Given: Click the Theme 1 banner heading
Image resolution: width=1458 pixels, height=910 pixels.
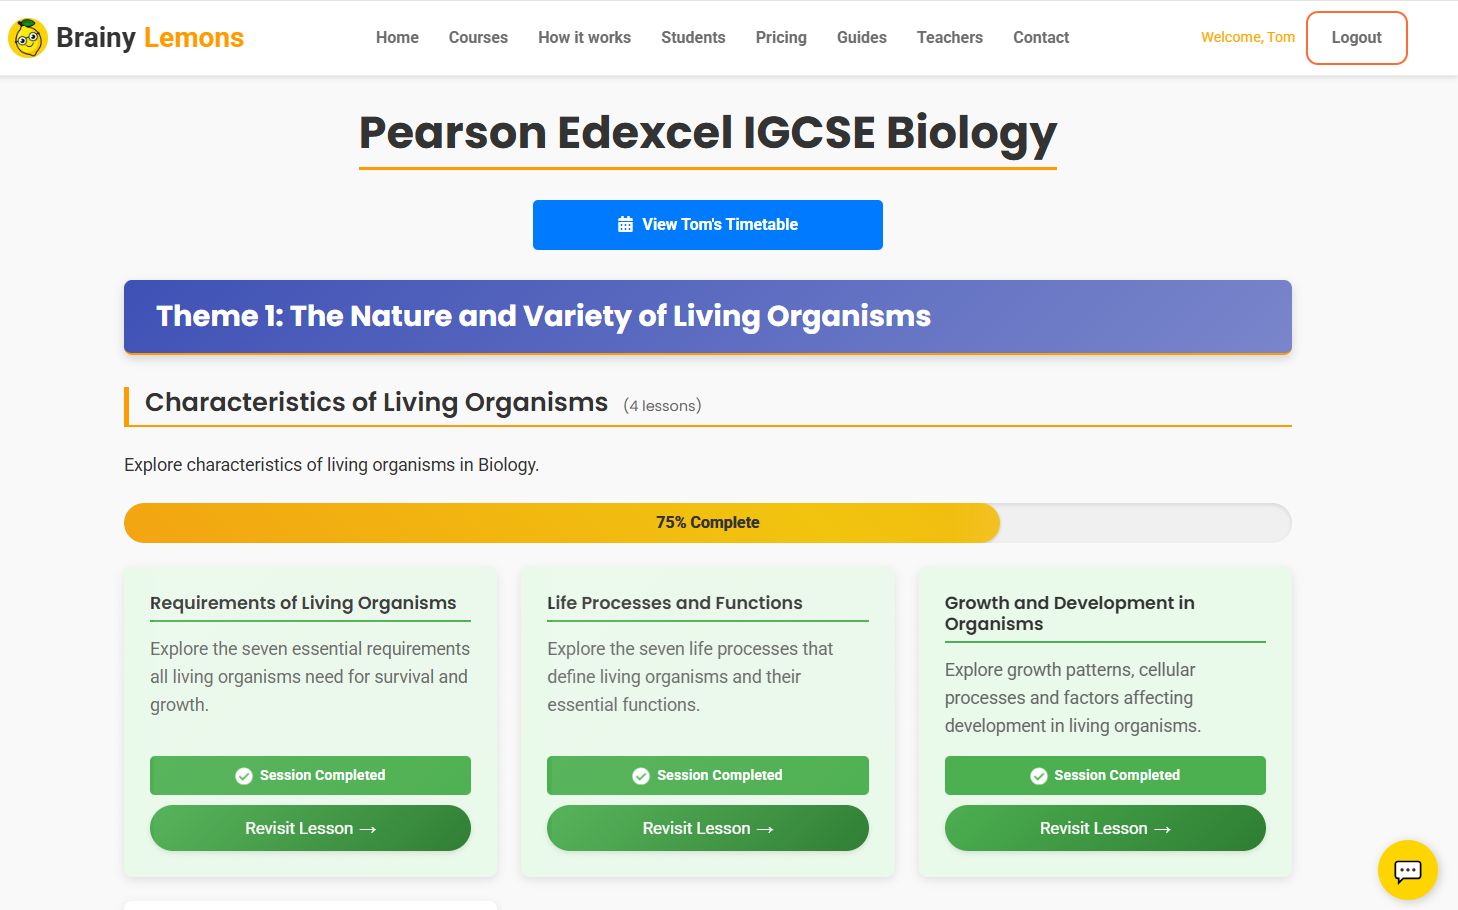Looking at the screenshot, I should [x=543, y=316].
